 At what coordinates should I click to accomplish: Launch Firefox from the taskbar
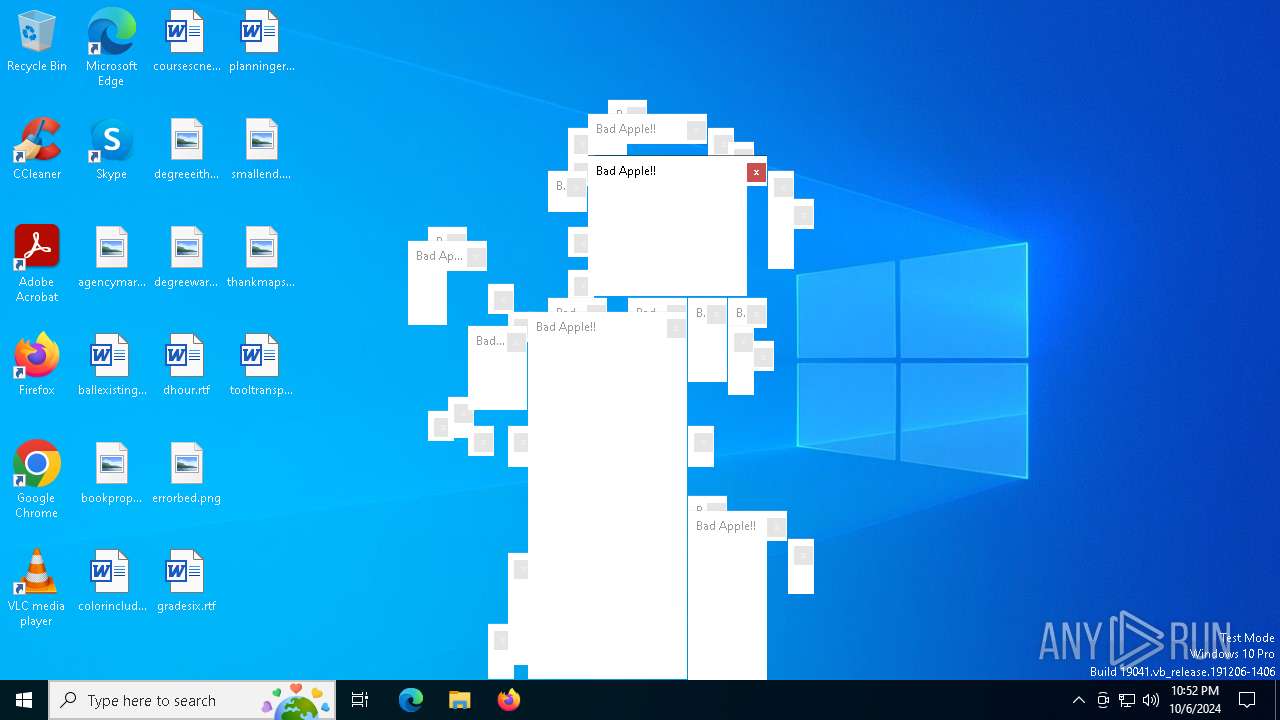click(x=509, y=700)
